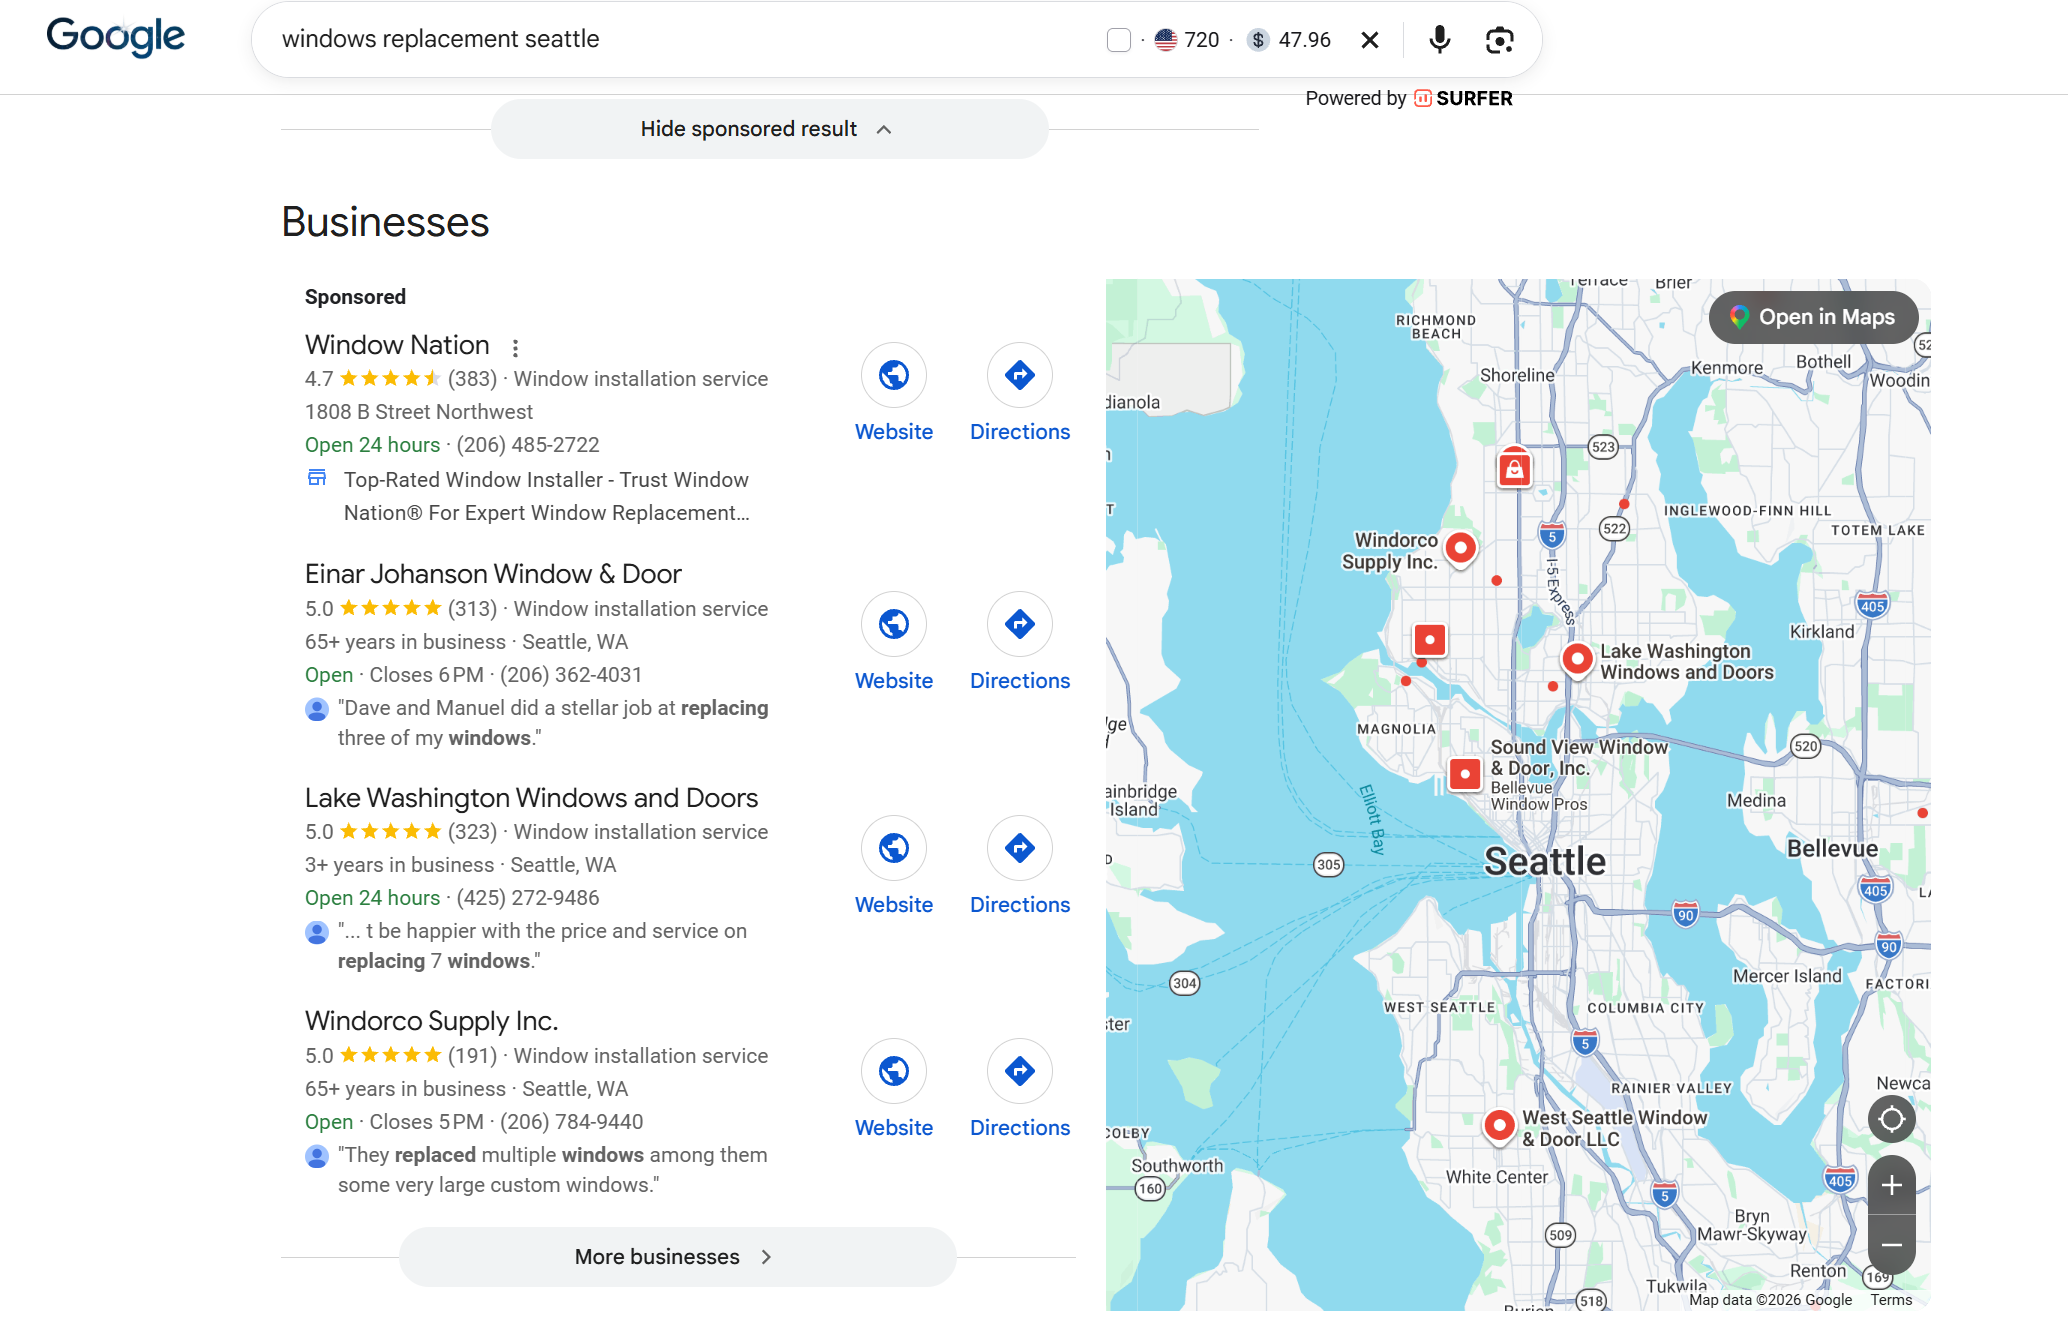Center map on my location

click(x=1891, y=1119)
